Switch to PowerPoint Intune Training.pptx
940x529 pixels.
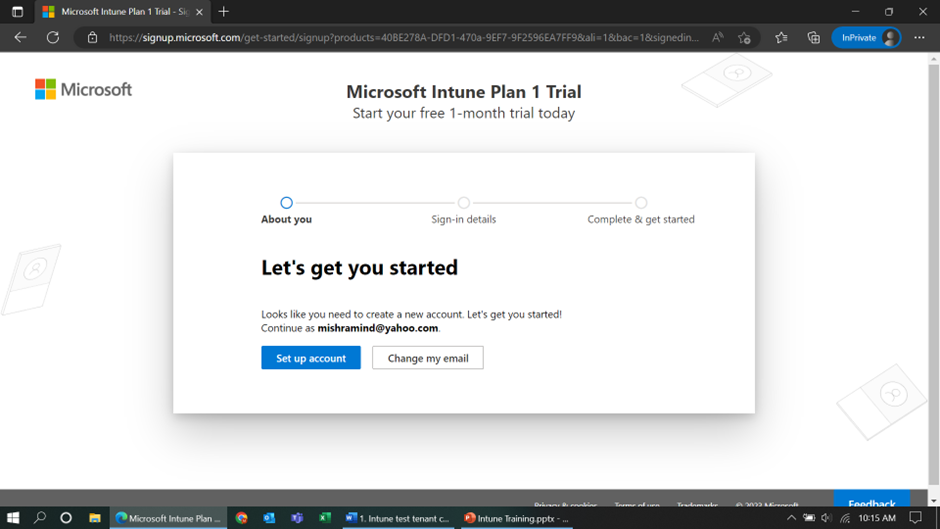point(516,518)
